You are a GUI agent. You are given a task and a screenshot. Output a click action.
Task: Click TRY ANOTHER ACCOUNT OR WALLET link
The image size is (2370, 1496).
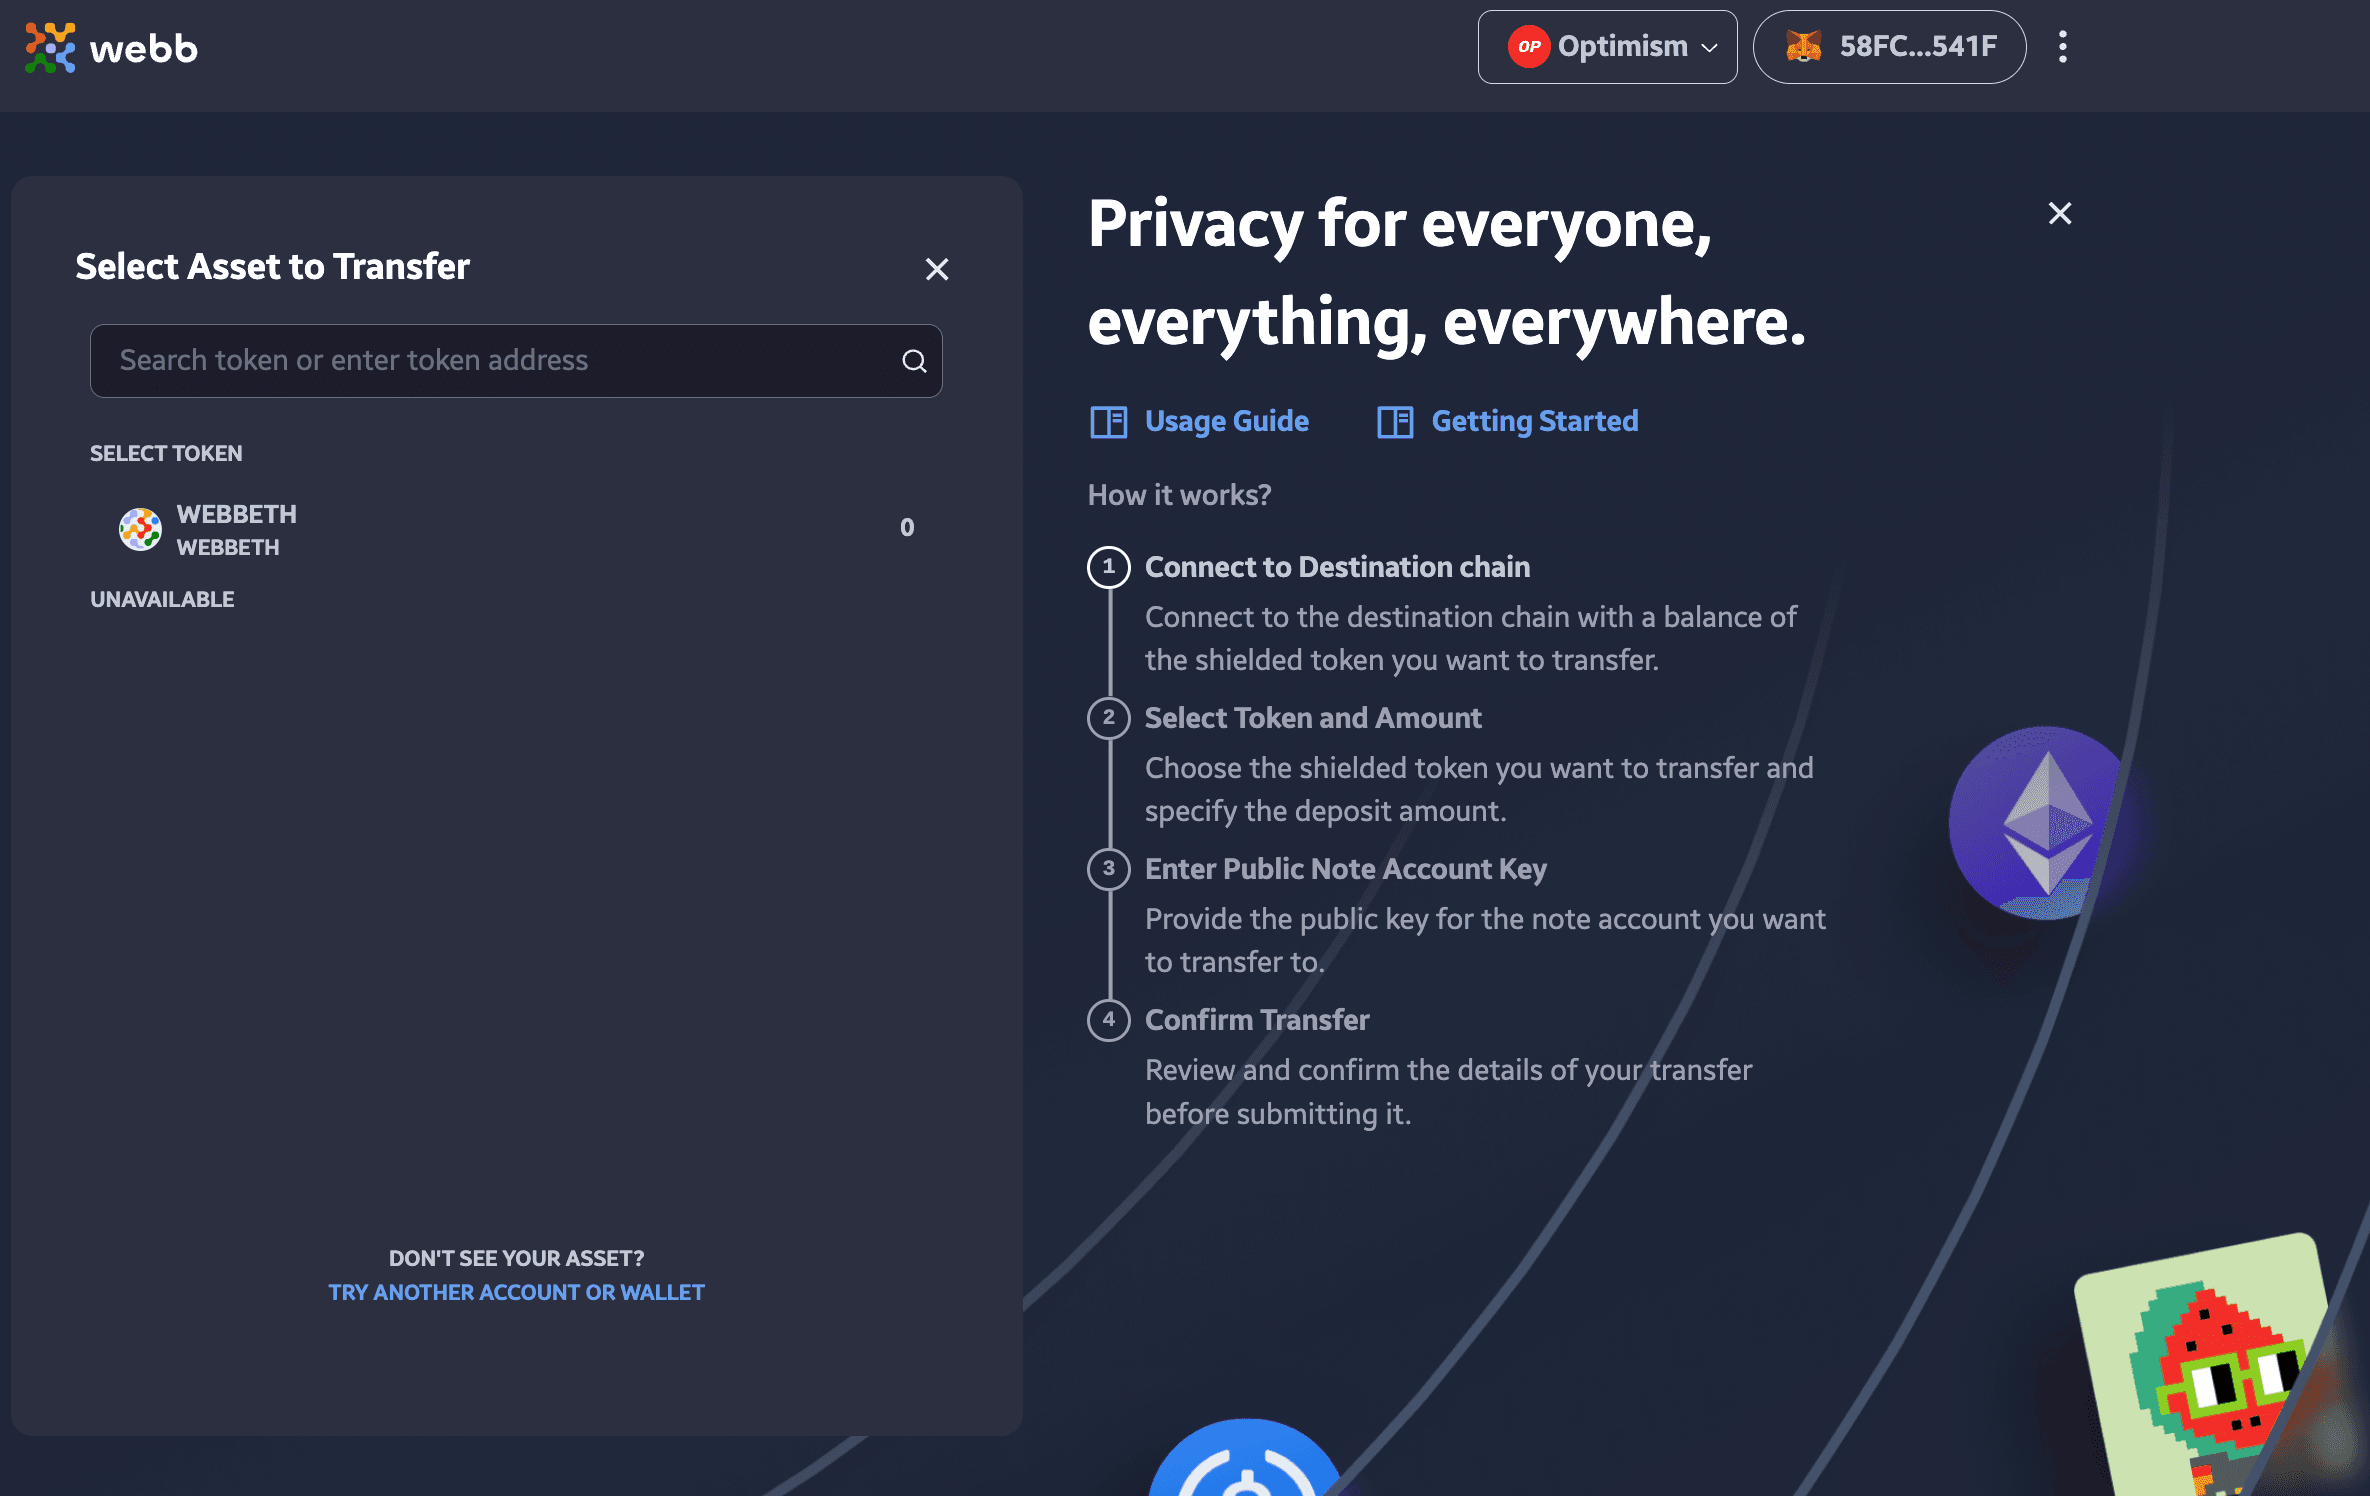517,1289
